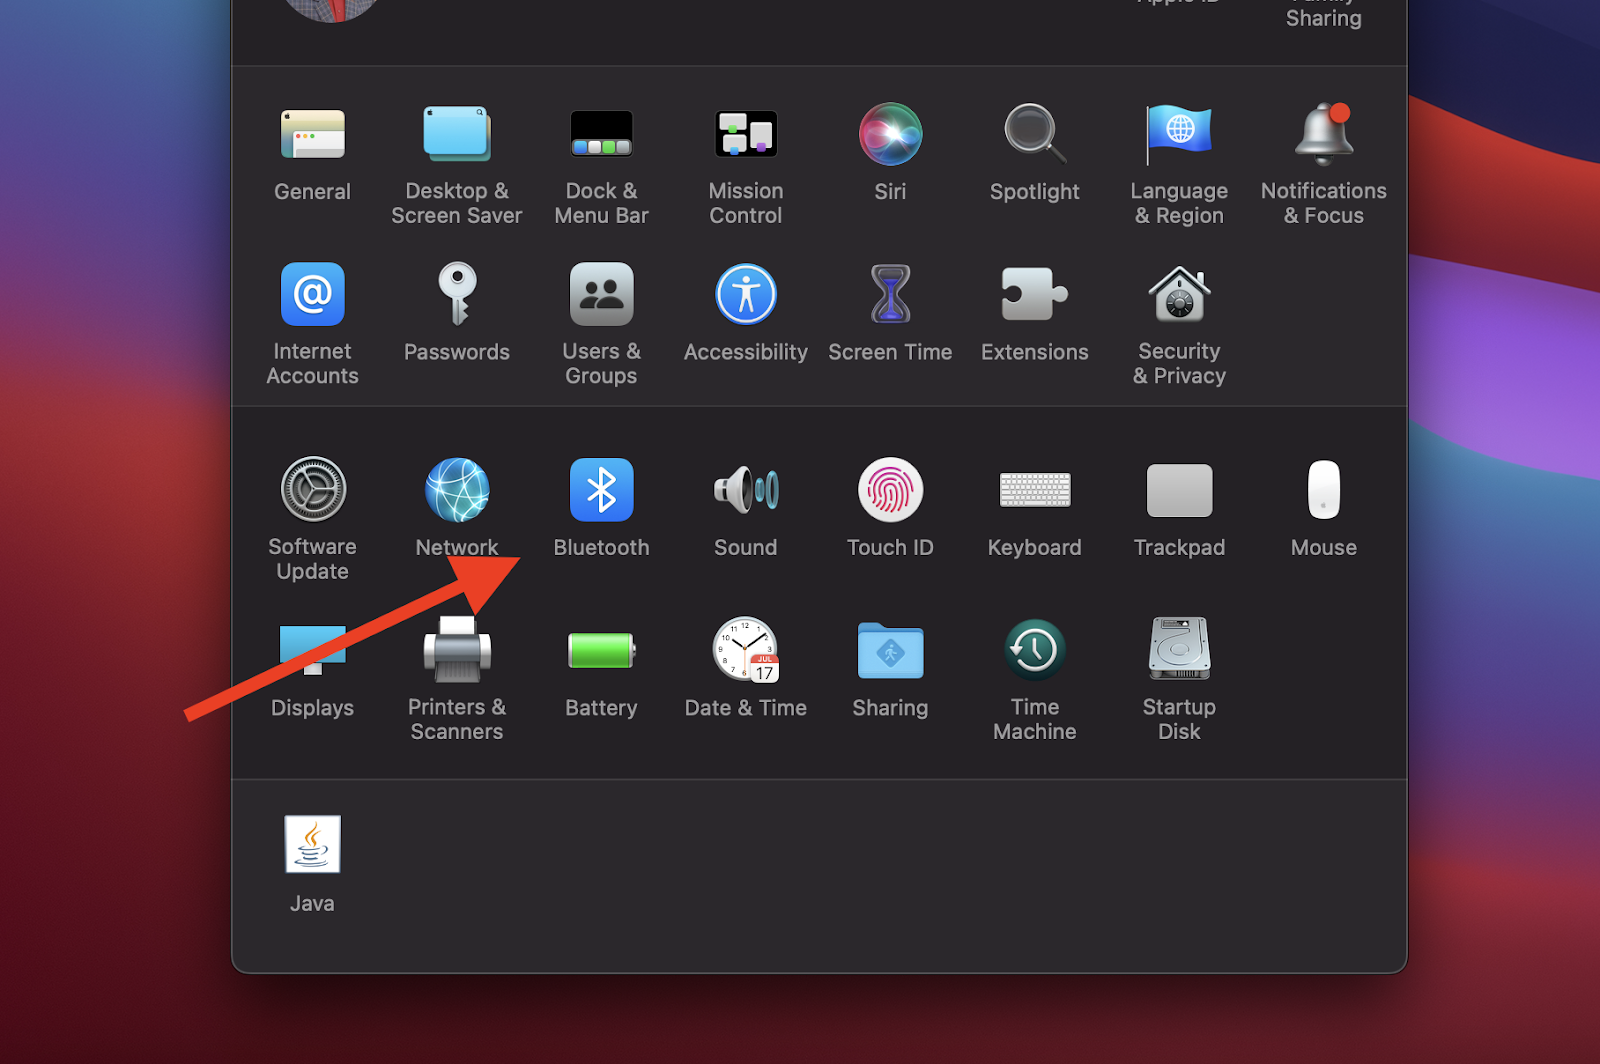Screen dimensions: 1600x1064
Task: Open Touch ID settings
Action: tap(890, 490)
